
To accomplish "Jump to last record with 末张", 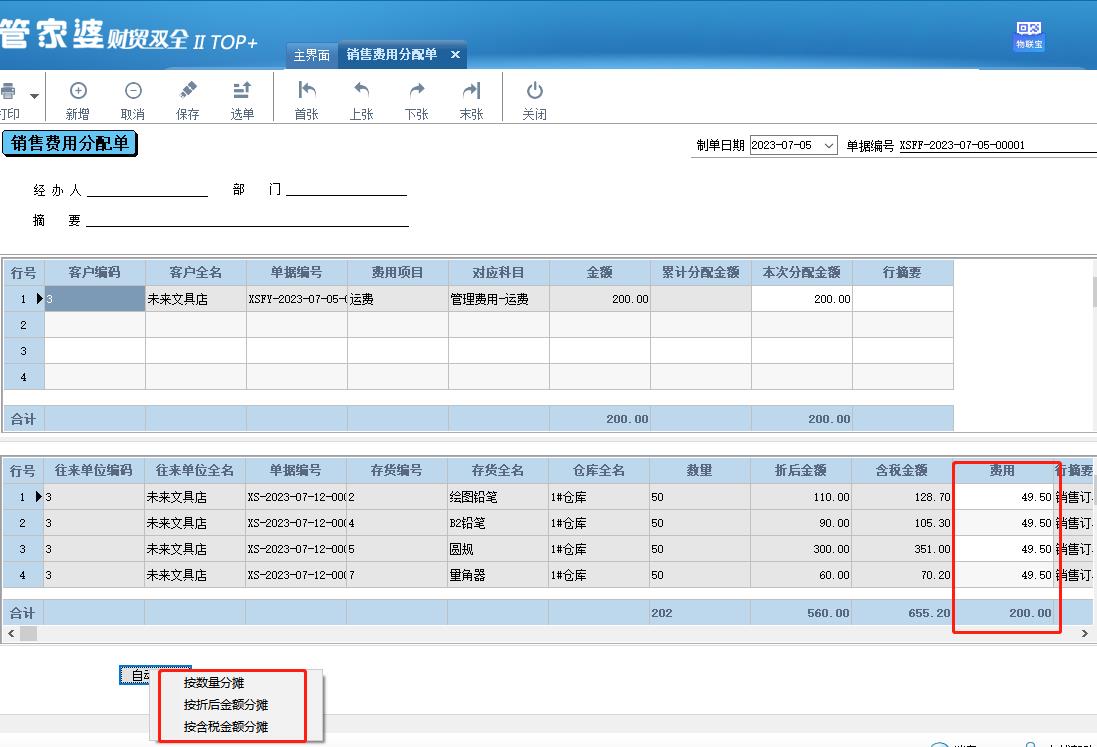I will click(472, 91).
